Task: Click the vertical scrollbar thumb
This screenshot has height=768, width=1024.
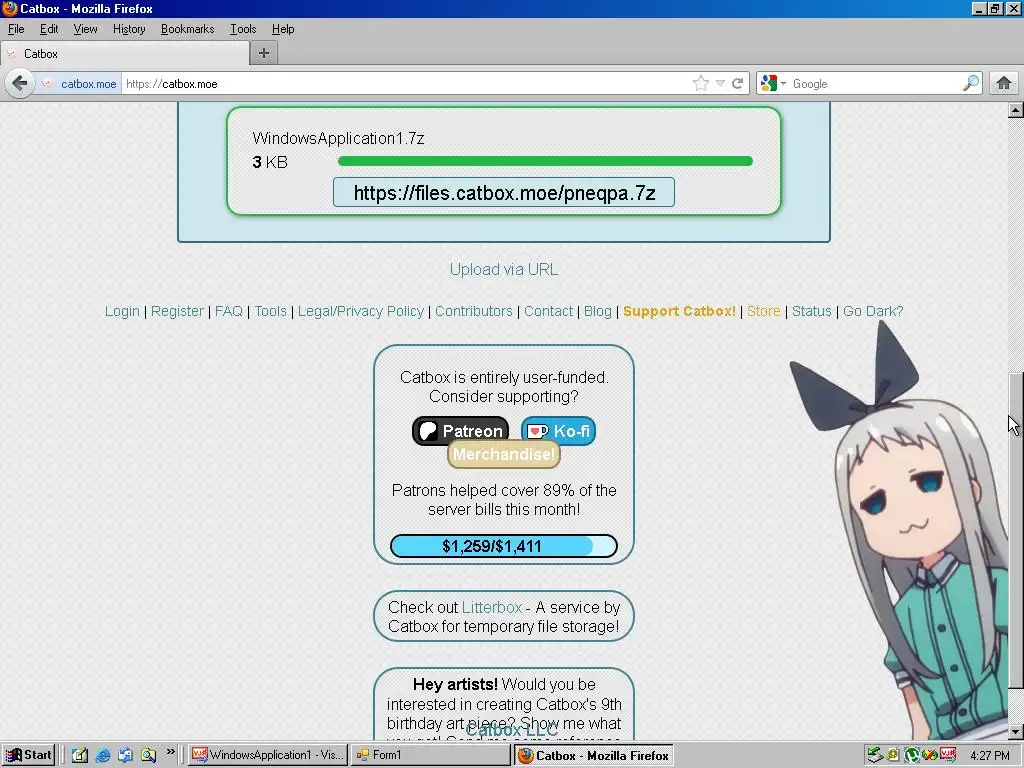Action: [1016, 530]
